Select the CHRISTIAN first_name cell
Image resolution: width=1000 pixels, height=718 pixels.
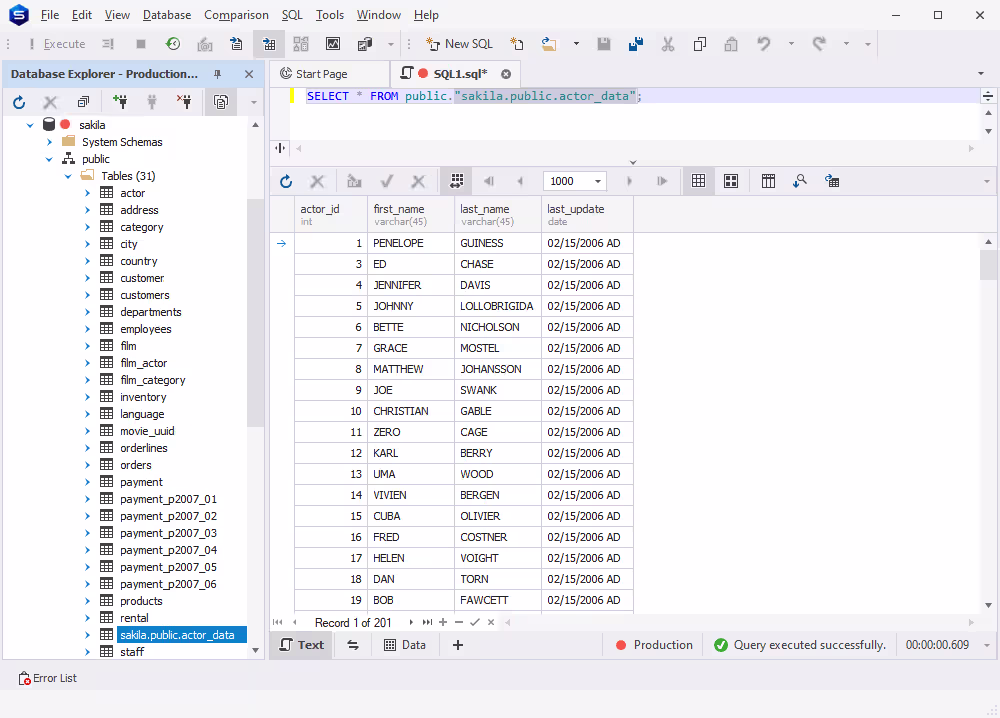coord(411,411)
